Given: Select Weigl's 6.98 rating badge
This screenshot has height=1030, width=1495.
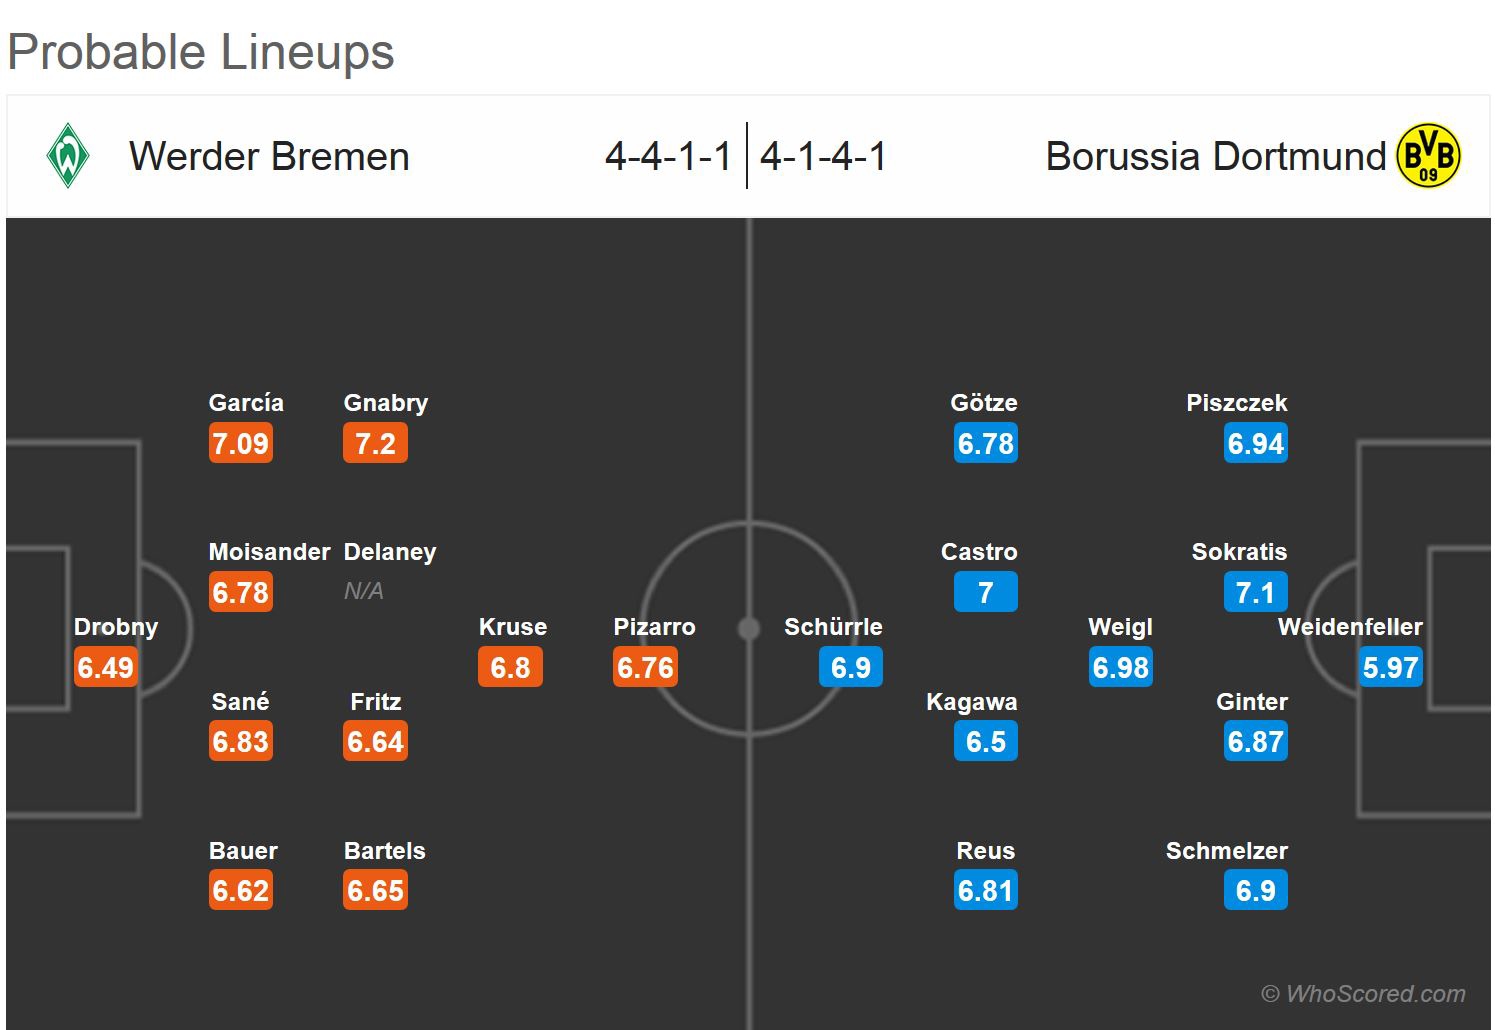Looking at the screenshot, I should (1120, 667).
